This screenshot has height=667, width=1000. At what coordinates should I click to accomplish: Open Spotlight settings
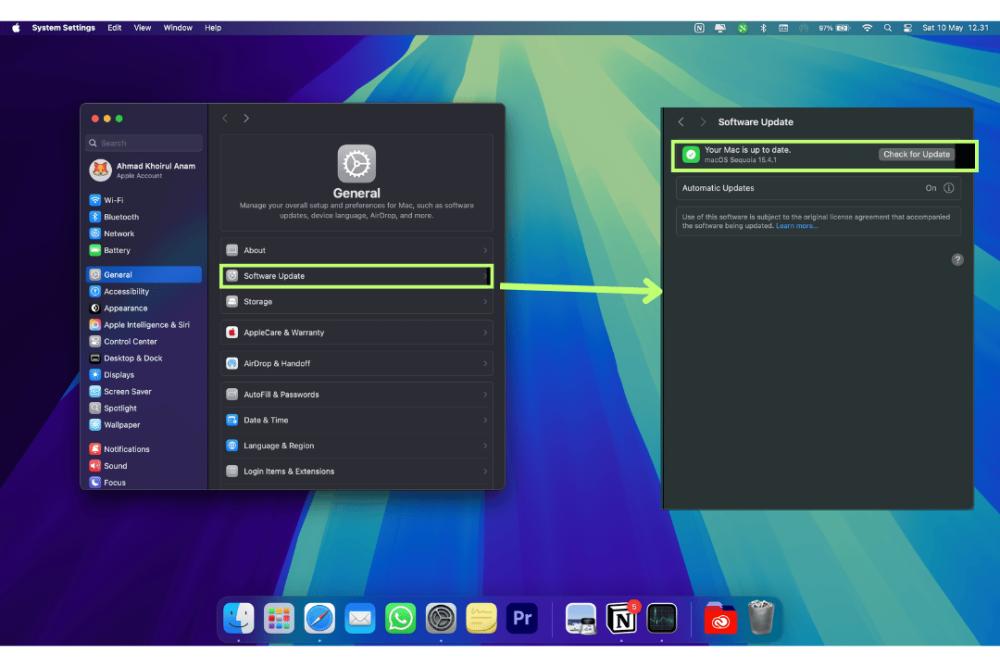[143, 408]
